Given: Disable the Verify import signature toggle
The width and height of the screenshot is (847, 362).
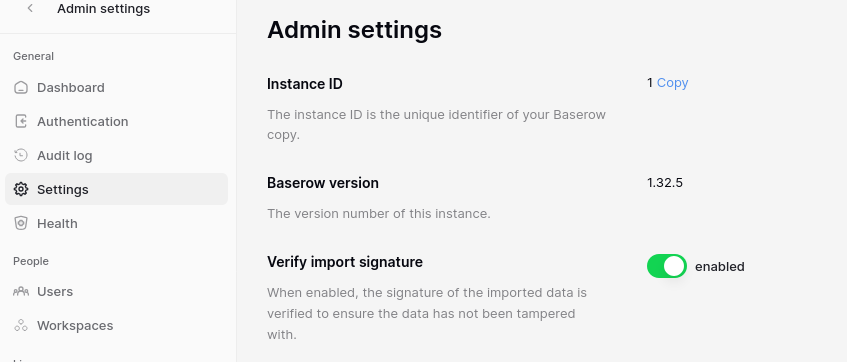Looking at the screenshot, I should pos(667,266).
